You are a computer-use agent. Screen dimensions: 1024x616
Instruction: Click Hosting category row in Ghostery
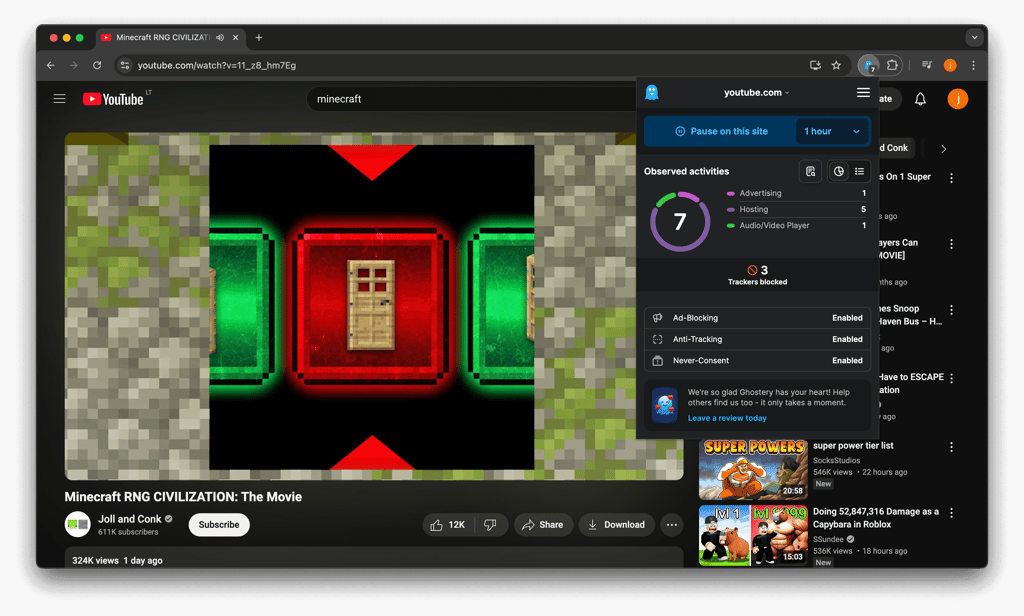pyautogui.click(x=796, y=210)
